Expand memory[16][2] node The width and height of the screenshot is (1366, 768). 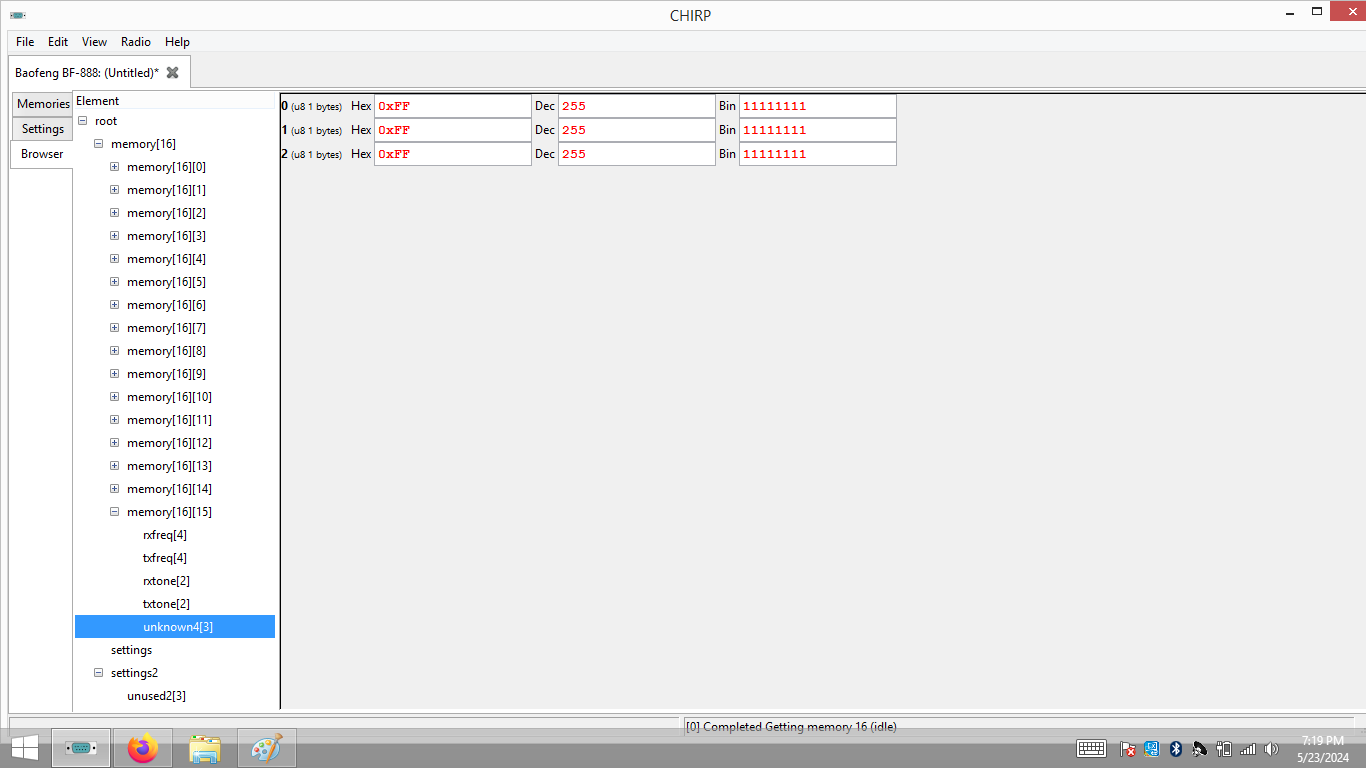[115, 213]
